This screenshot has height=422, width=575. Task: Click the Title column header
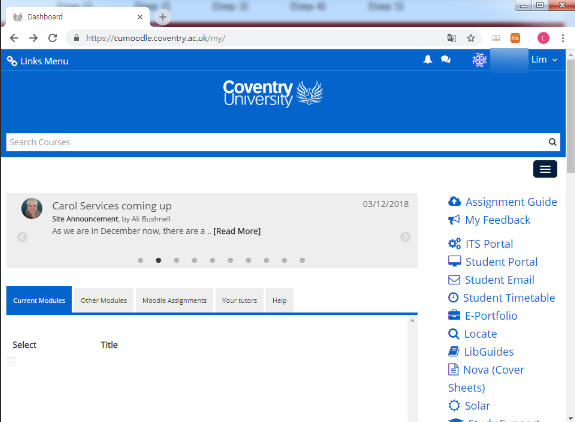(109, 345)
